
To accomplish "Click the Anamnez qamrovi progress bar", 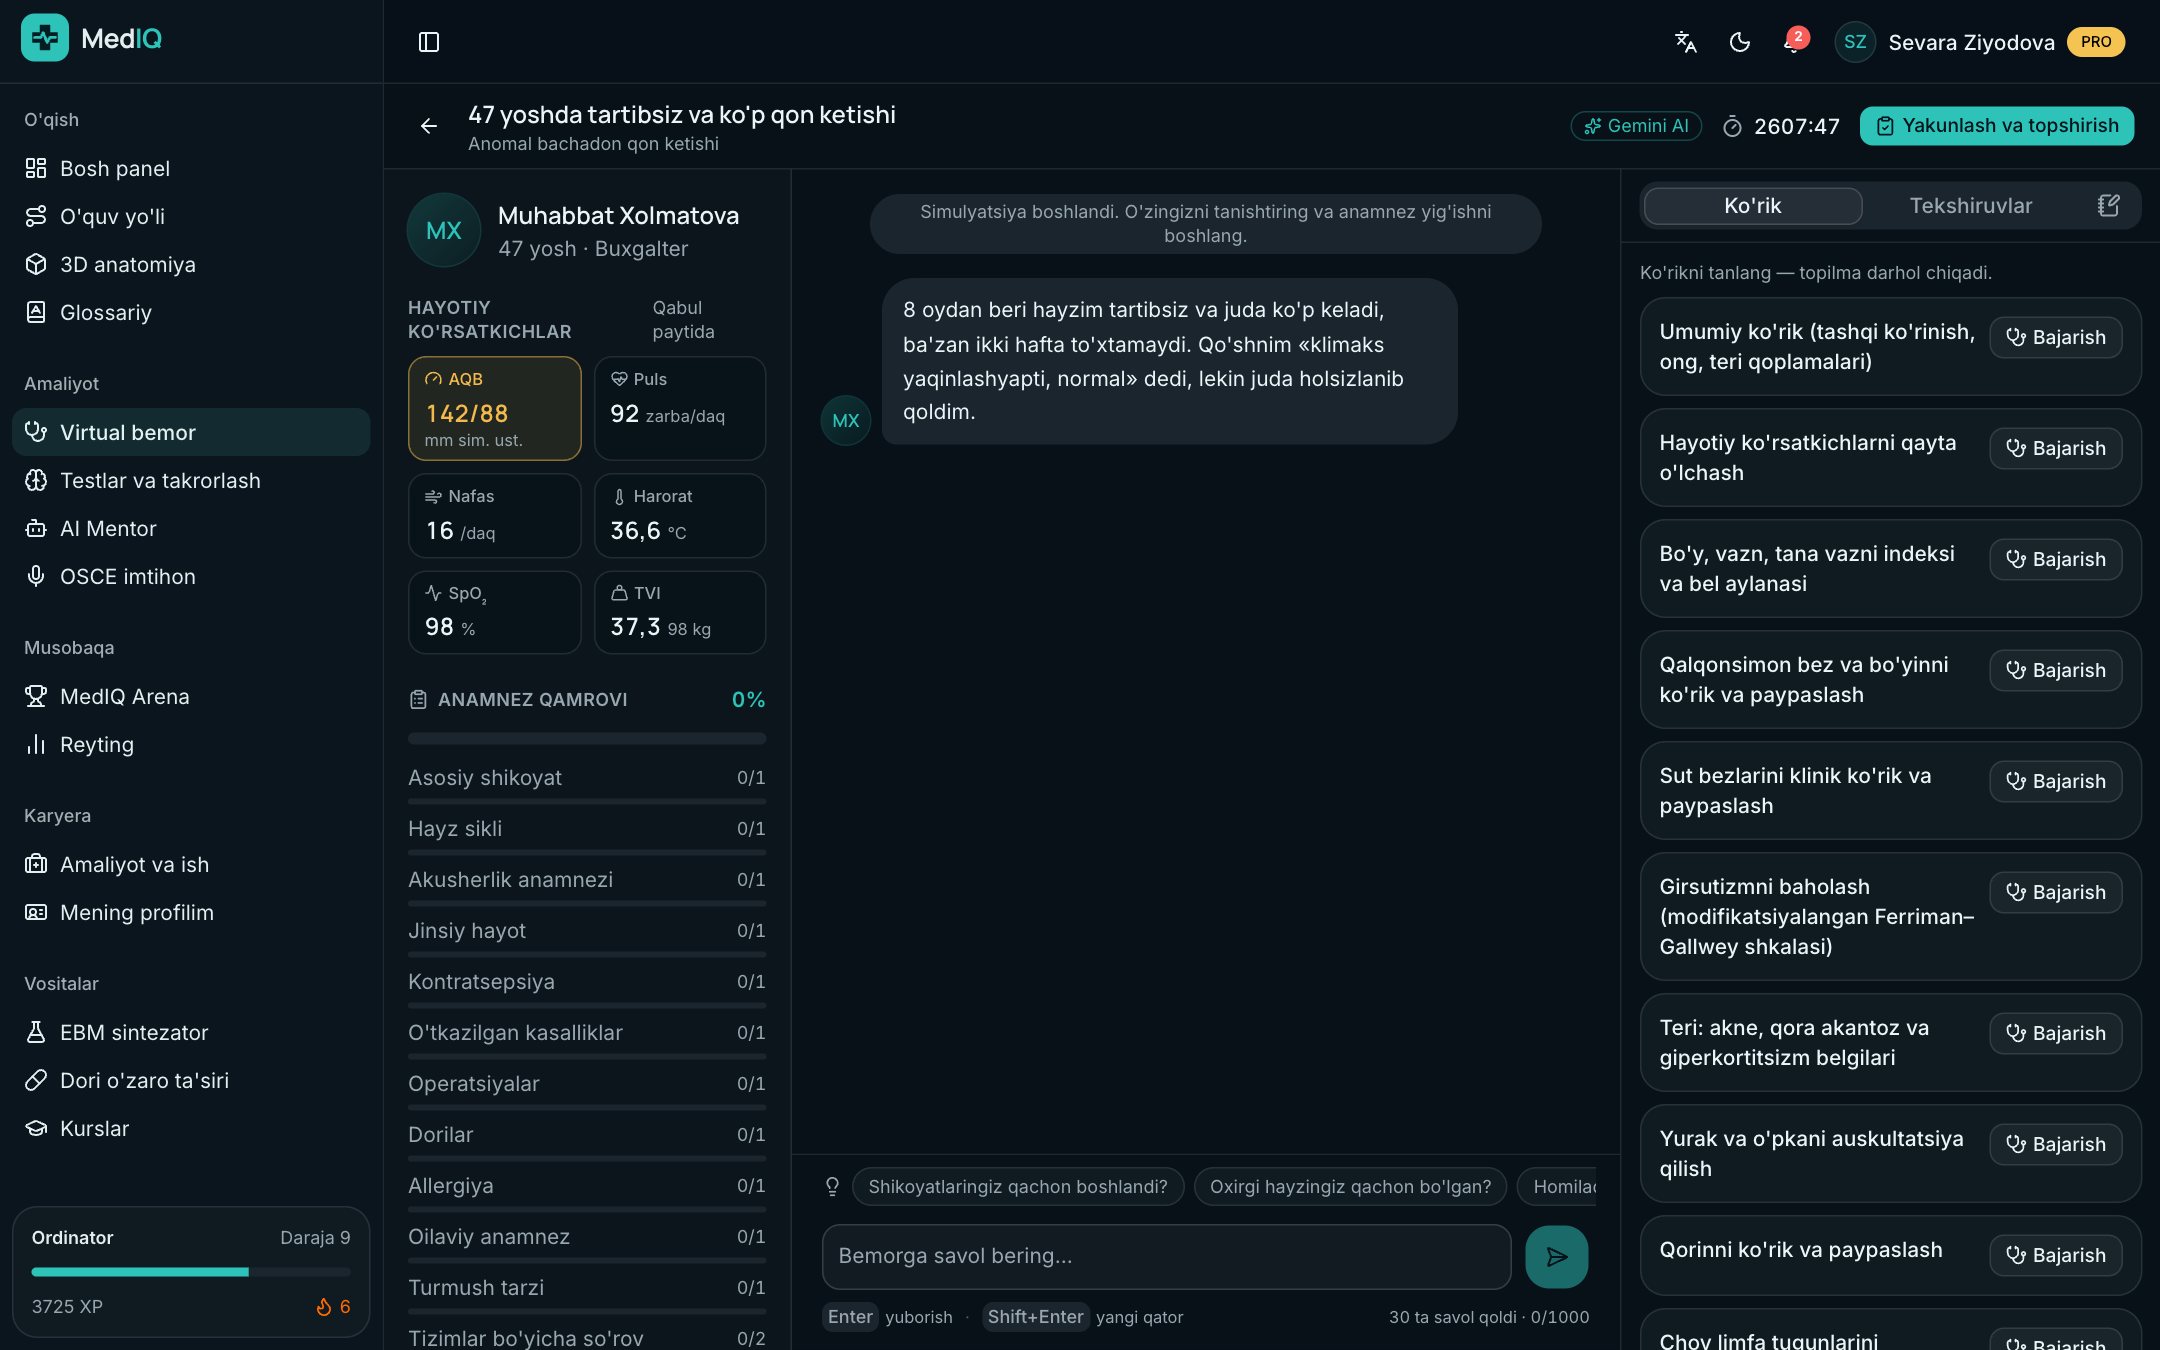I will coord(587,739).
